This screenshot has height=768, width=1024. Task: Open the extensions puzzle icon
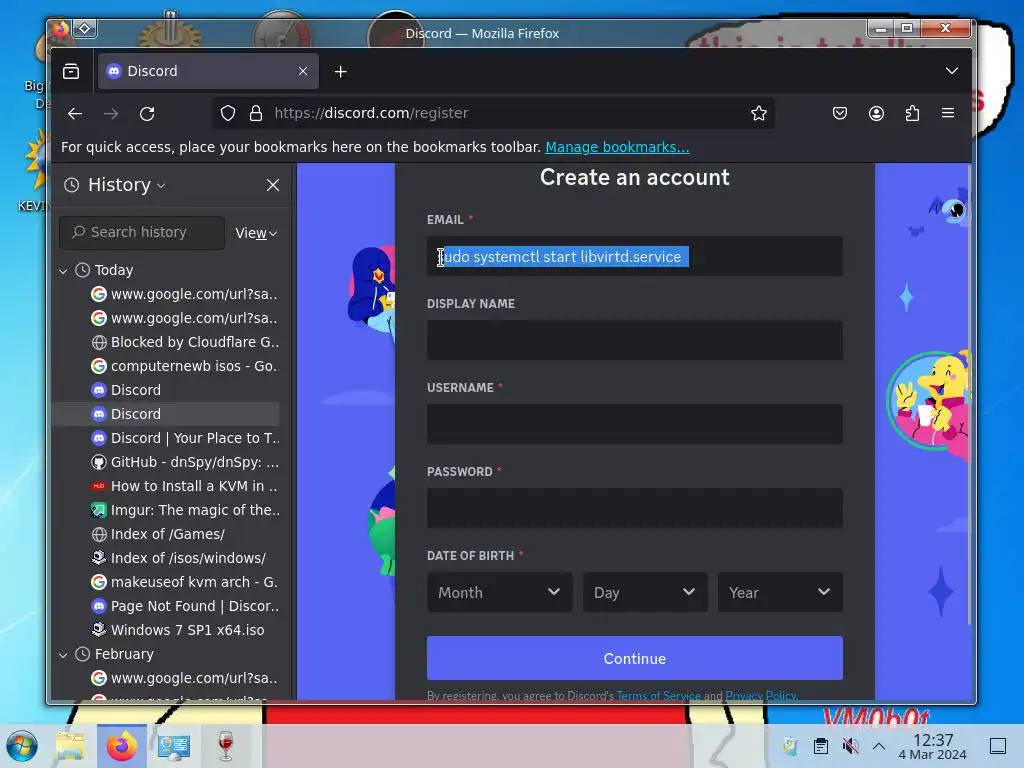click(912, 114)
